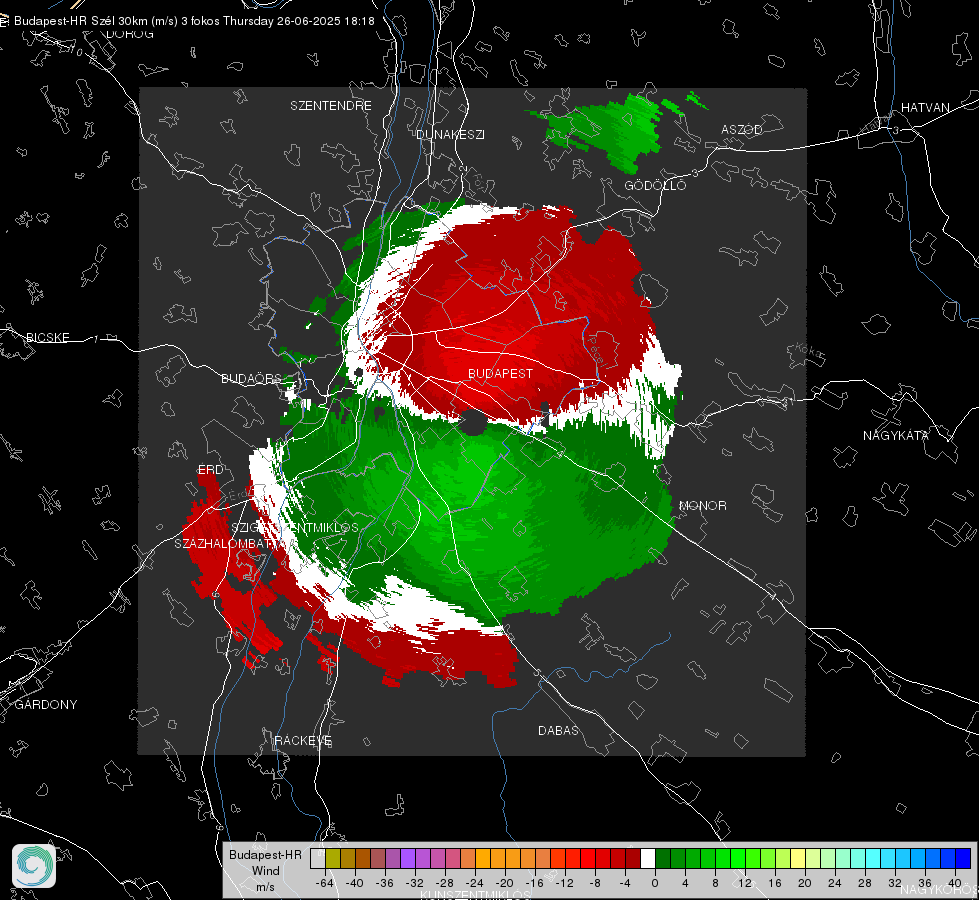This screenshot has width=979, height=900.
Task: Click the GÖDÖLLŐ town label
Action: (x=655, y=185)
